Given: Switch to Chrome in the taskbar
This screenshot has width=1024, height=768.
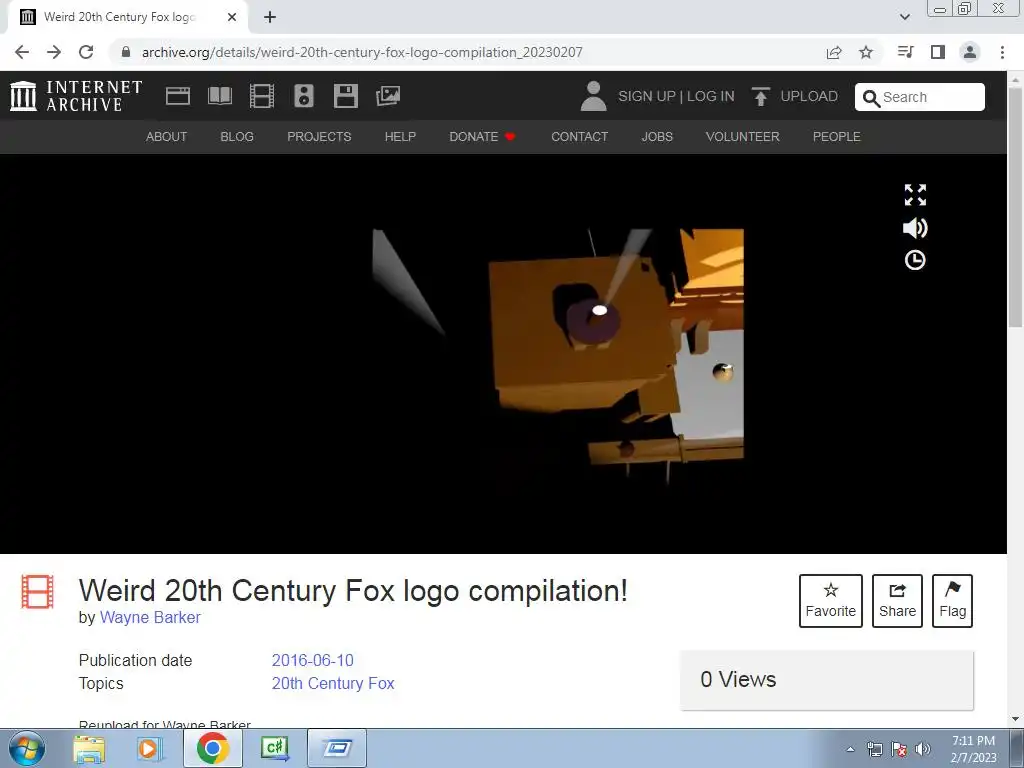Looking at the screenshot, I should coord(213,748).
